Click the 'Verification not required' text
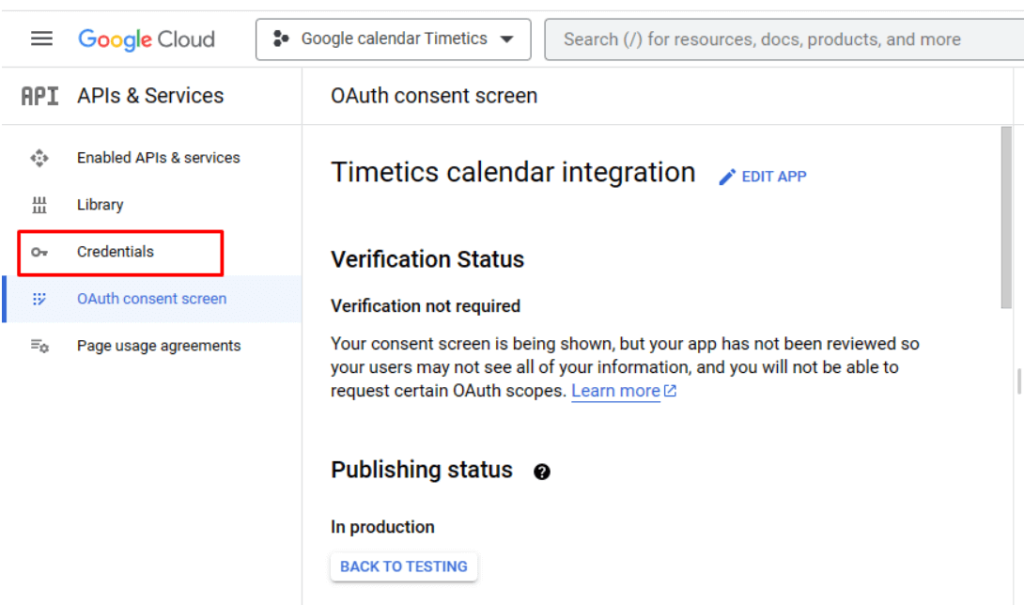Screen dimensions: 1024x605 [x=426, y=306]
